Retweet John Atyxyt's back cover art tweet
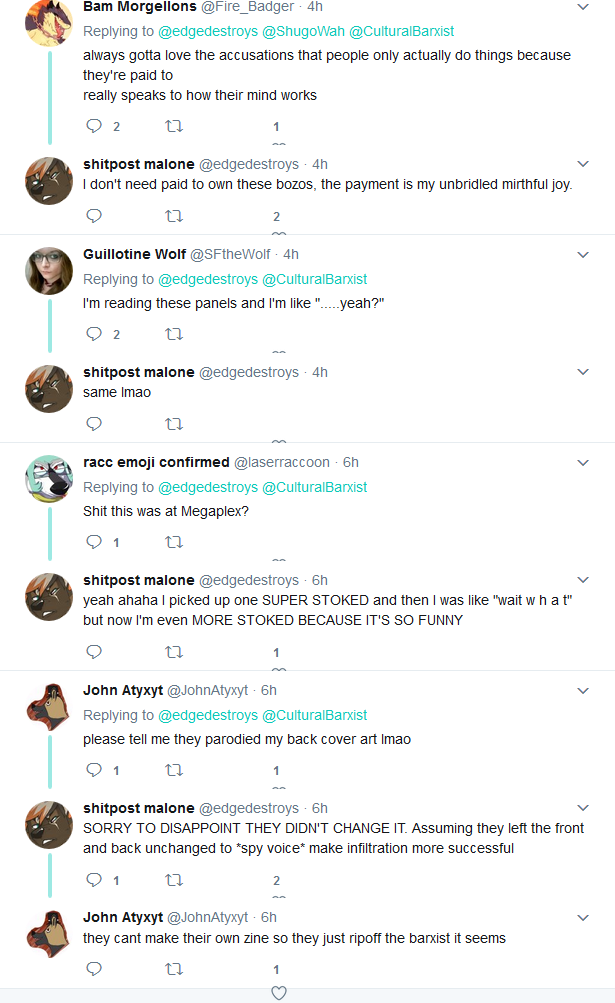The image size is (615, 1003). (x=174, y=770)
